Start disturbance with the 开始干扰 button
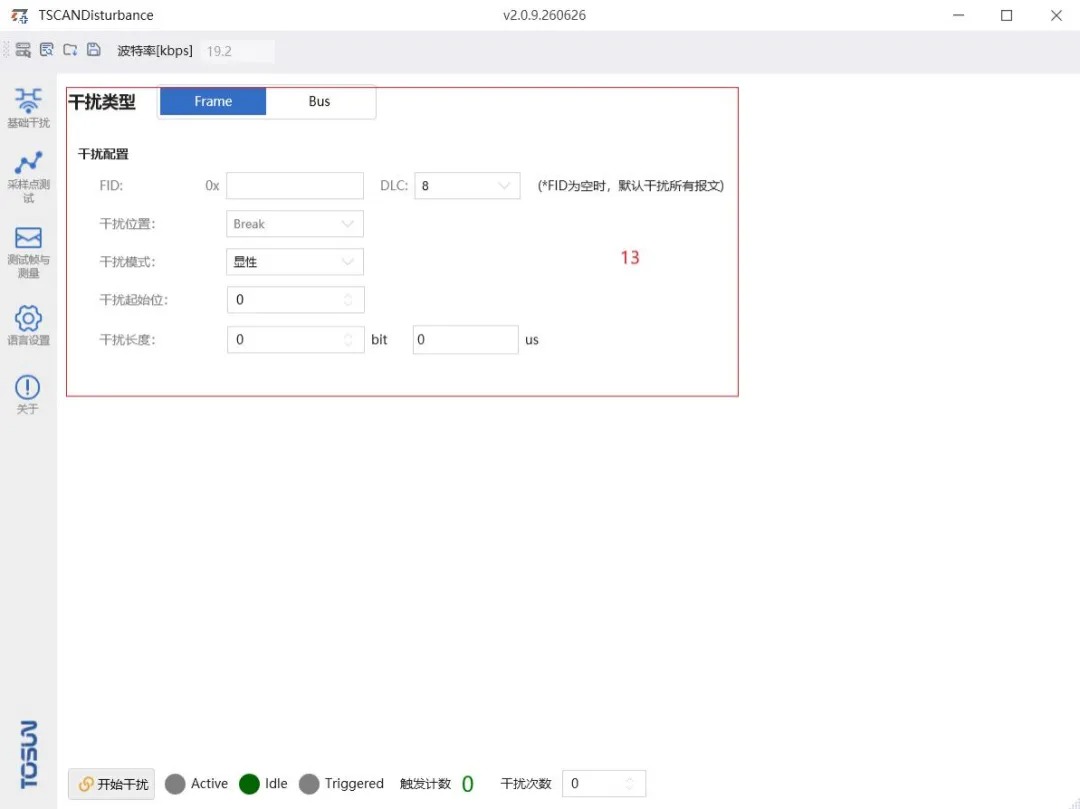Image resolution: width=1080 pixels, height=809 pixels. (112, 784)
